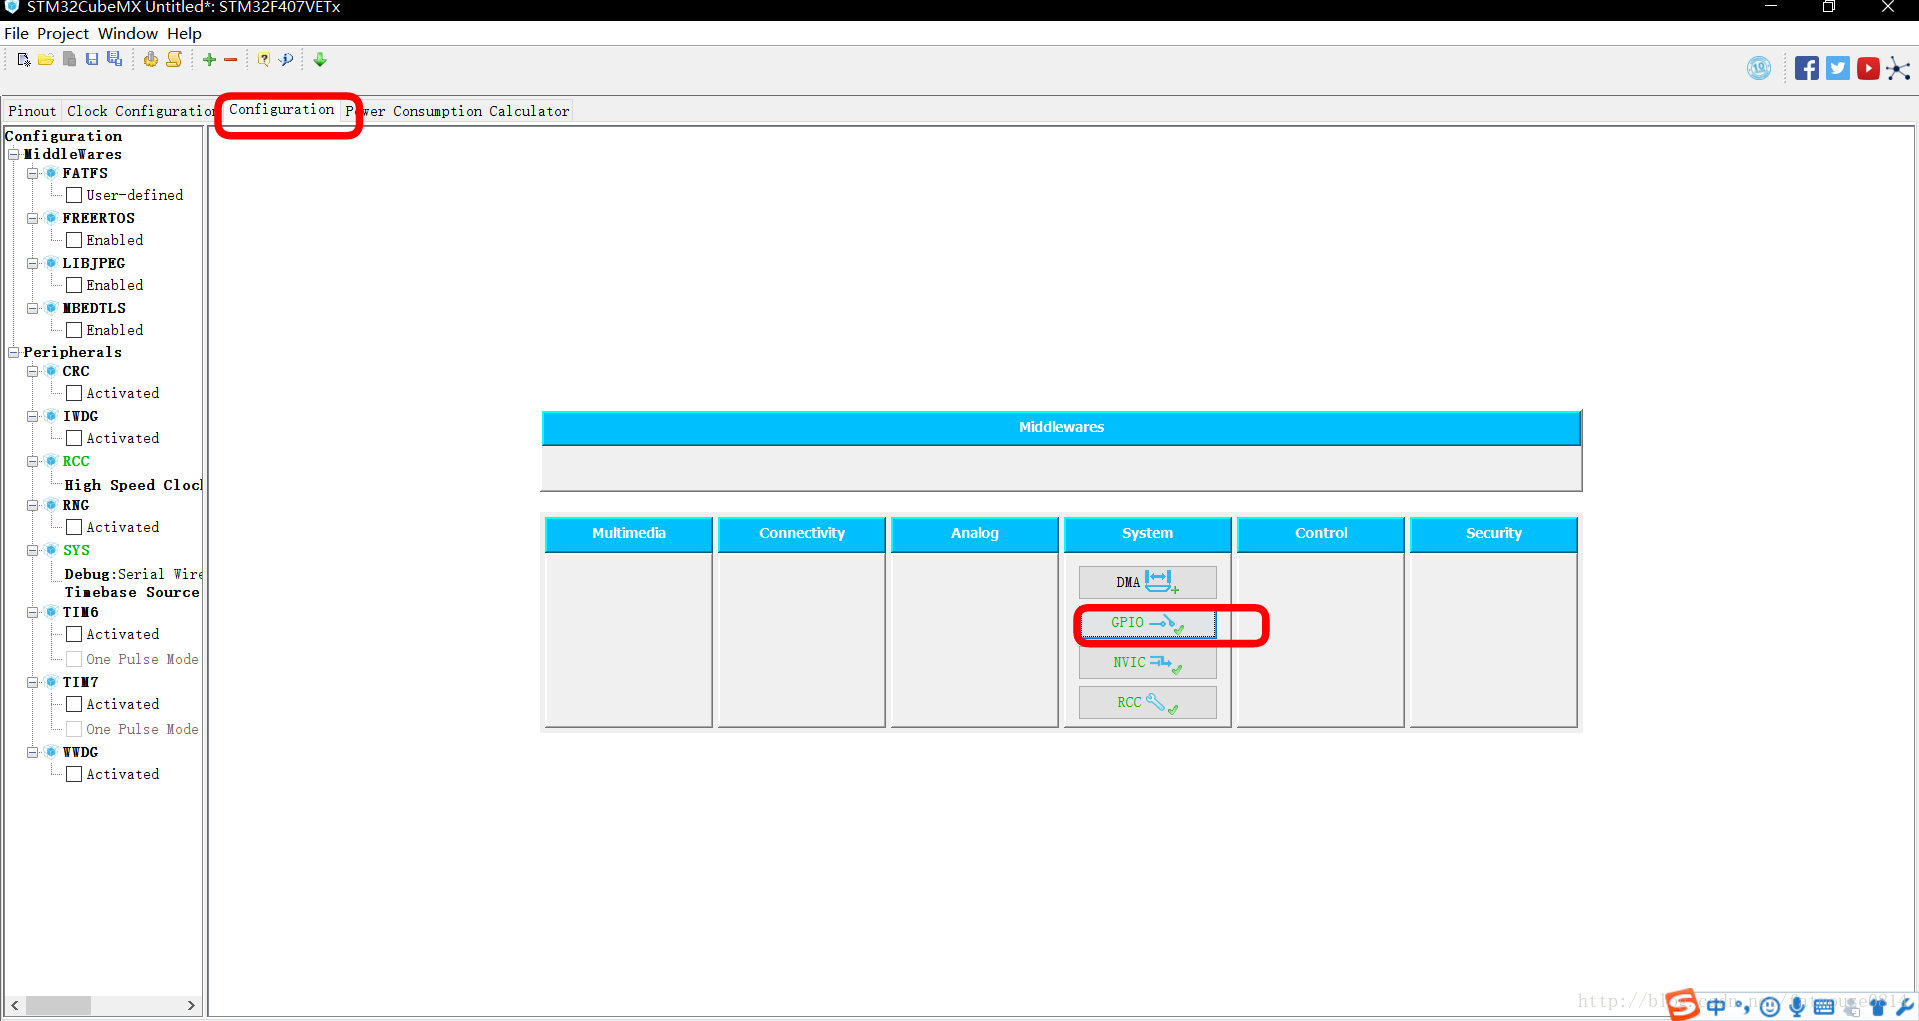This screenshot has width=1919, height=1021.
Task: Collapse the FATFS tree node
Action: tap(33, 173)
